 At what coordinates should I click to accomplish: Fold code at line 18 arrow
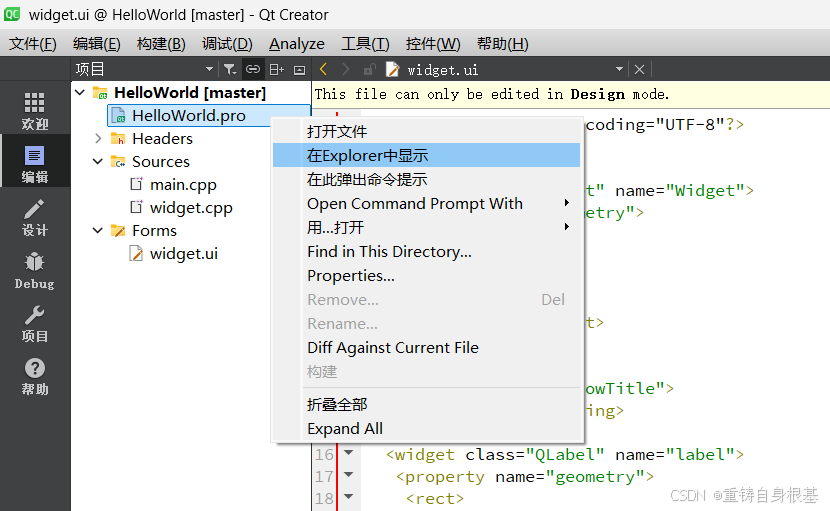coord(348,497)
